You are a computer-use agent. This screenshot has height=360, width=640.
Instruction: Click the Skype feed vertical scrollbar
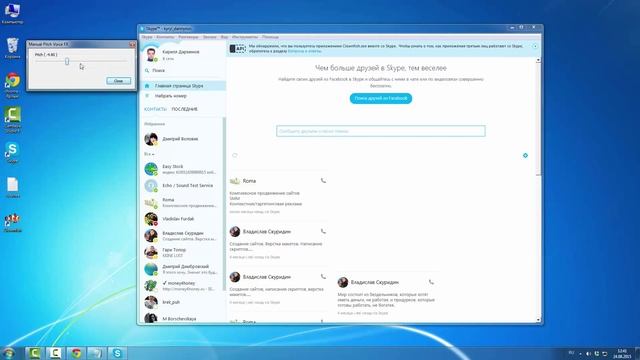[x=538, y=118]
